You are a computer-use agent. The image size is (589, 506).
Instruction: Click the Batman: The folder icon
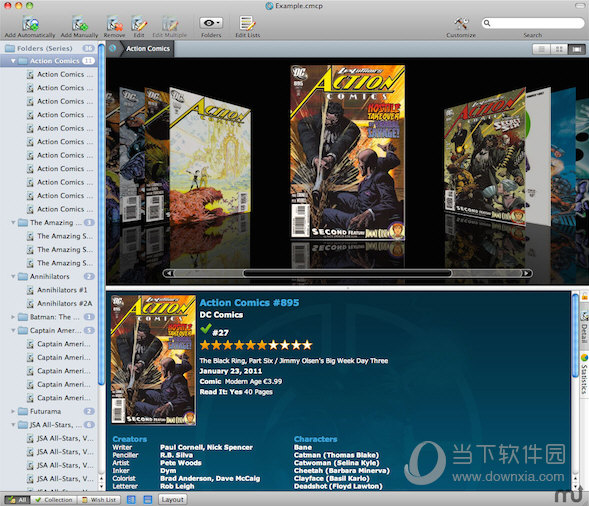[x=23, y=317]
